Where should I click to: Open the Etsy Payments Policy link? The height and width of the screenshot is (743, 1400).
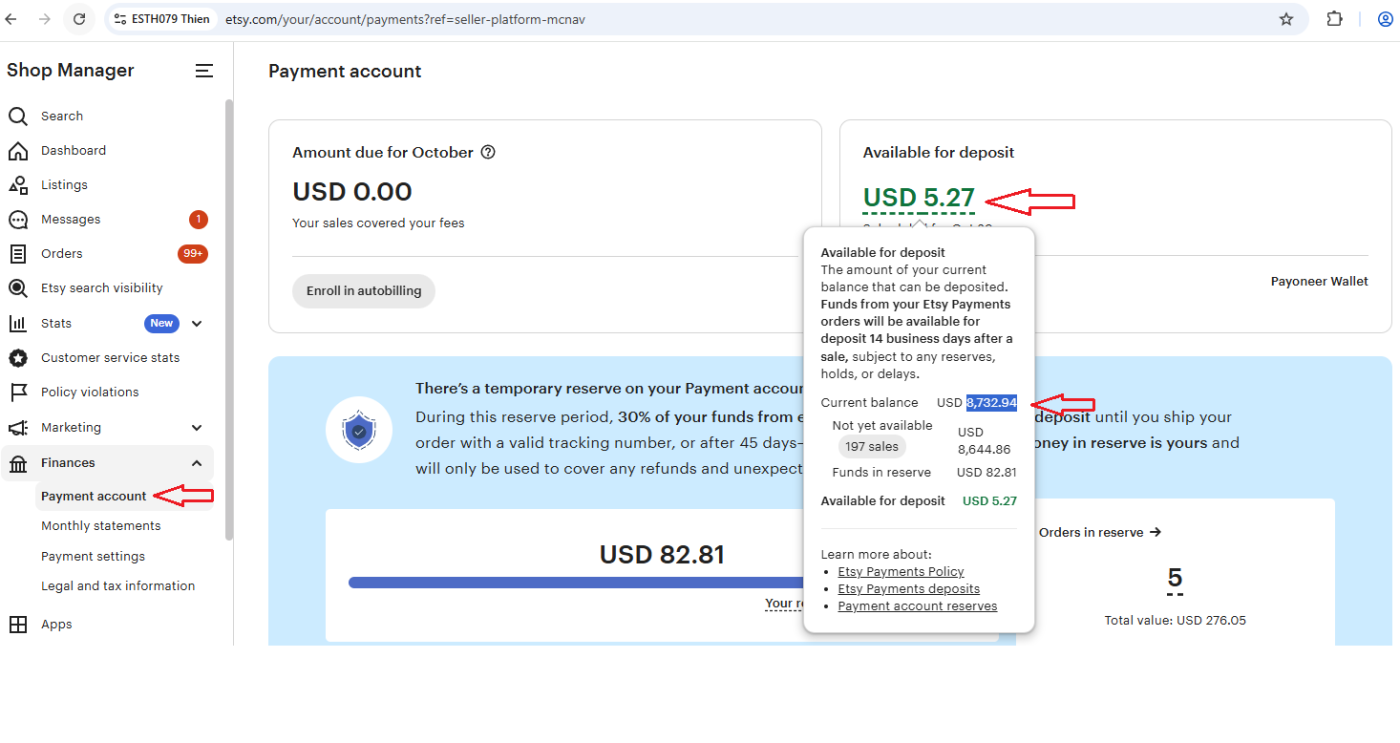(x=901, y=572)
